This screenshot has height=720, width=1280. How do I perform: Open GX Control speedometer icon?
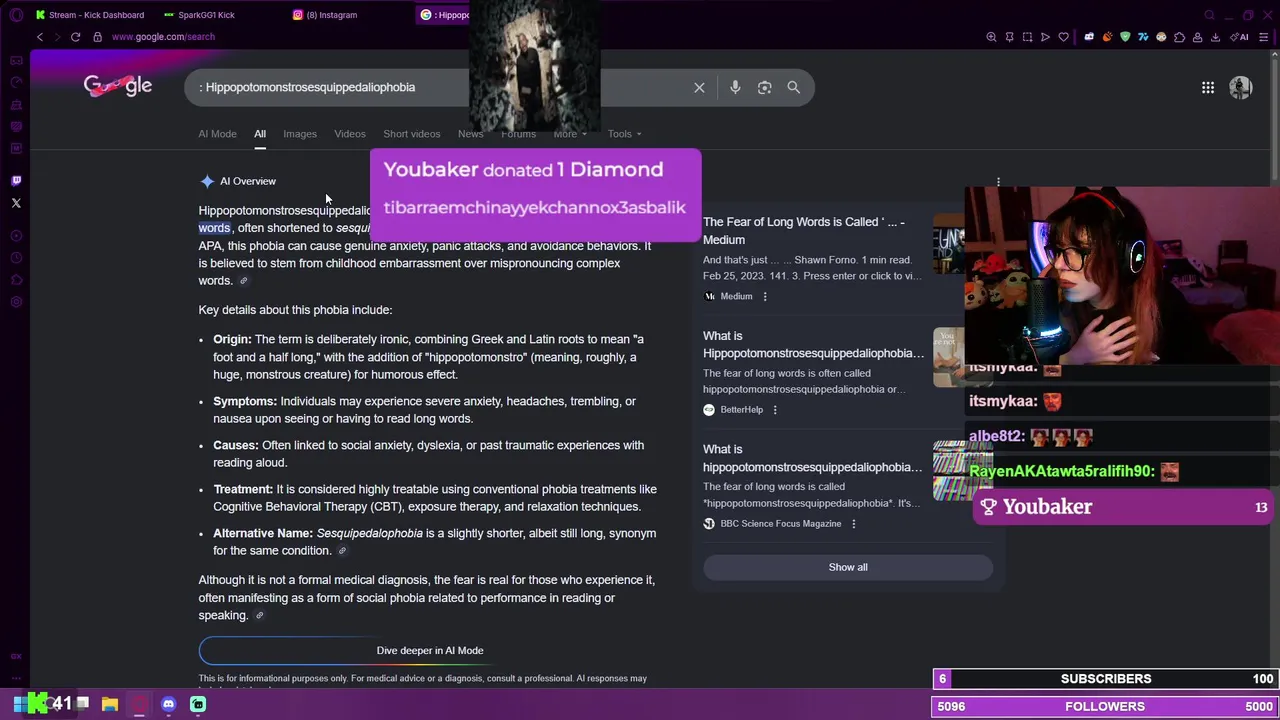coord(16,82)
